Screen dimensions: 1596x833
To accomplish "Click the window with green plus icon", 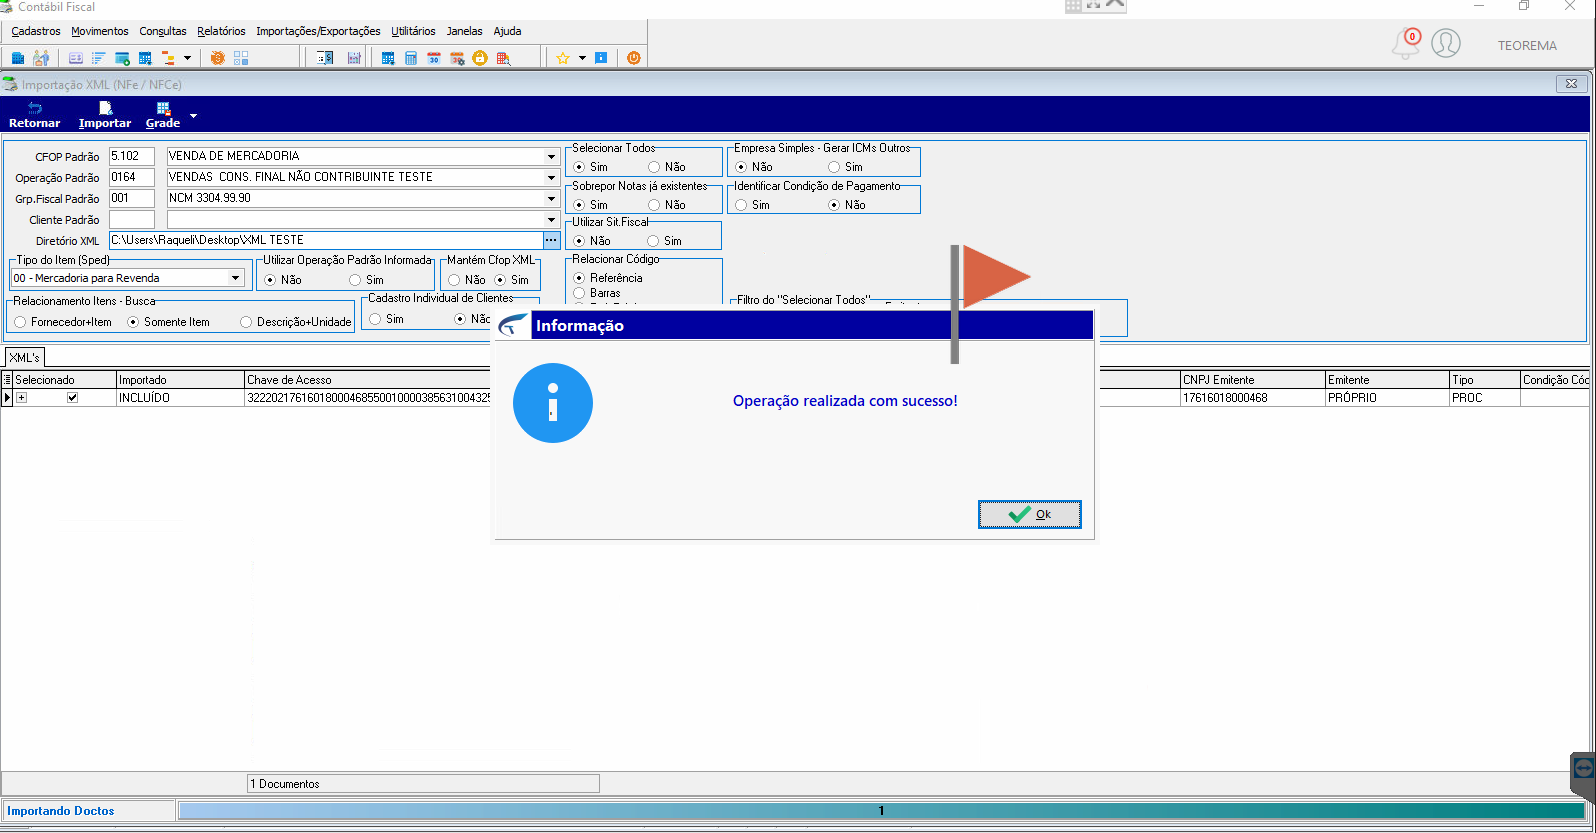I will click(x=122, y=58).
